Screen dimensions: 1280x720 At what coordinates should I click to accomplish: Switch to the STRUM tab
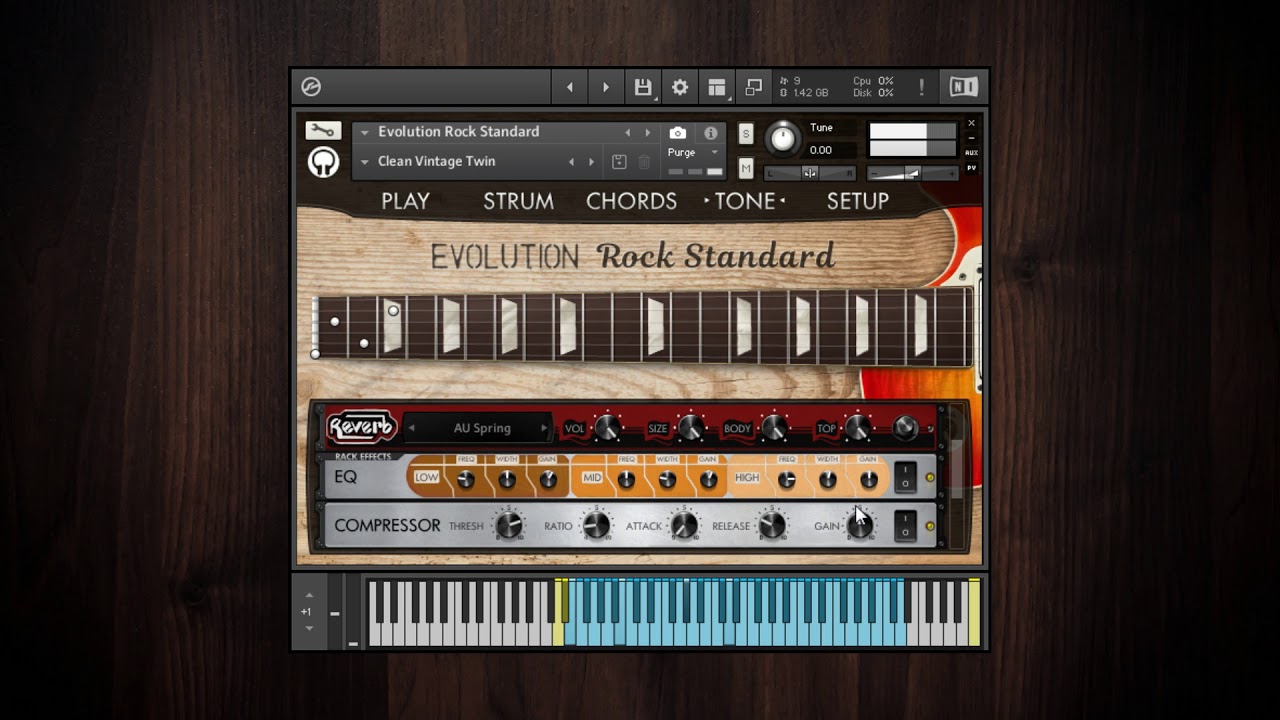tap(518, 201)
